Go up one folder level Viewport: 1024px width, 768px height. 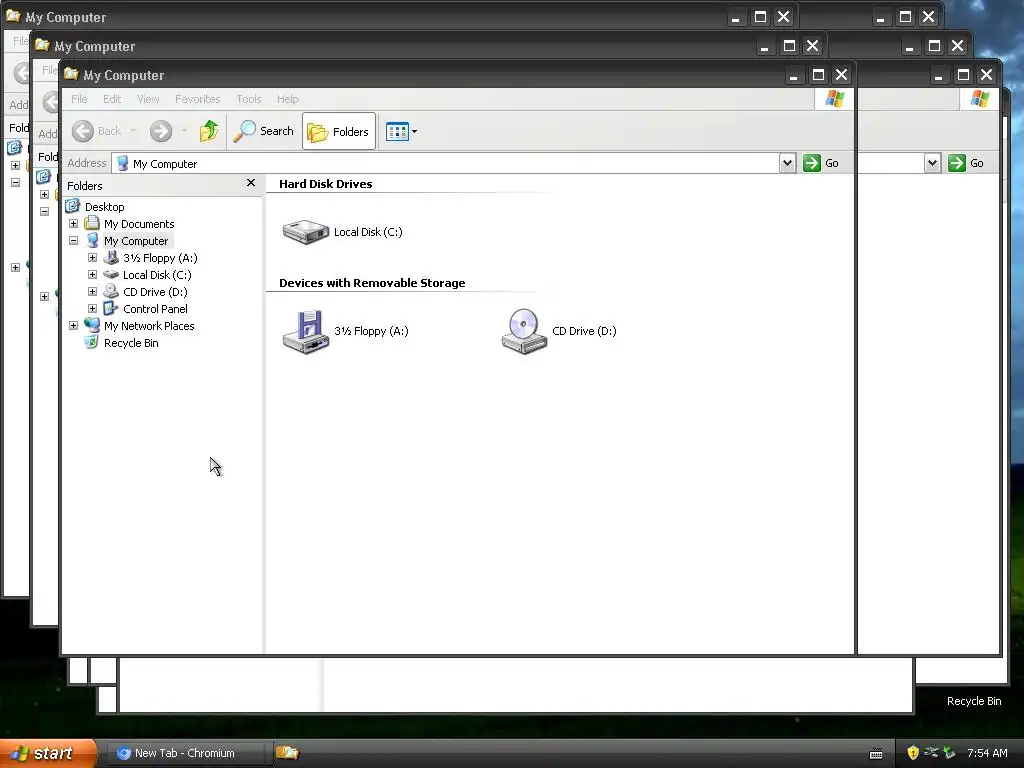[209, 131]
